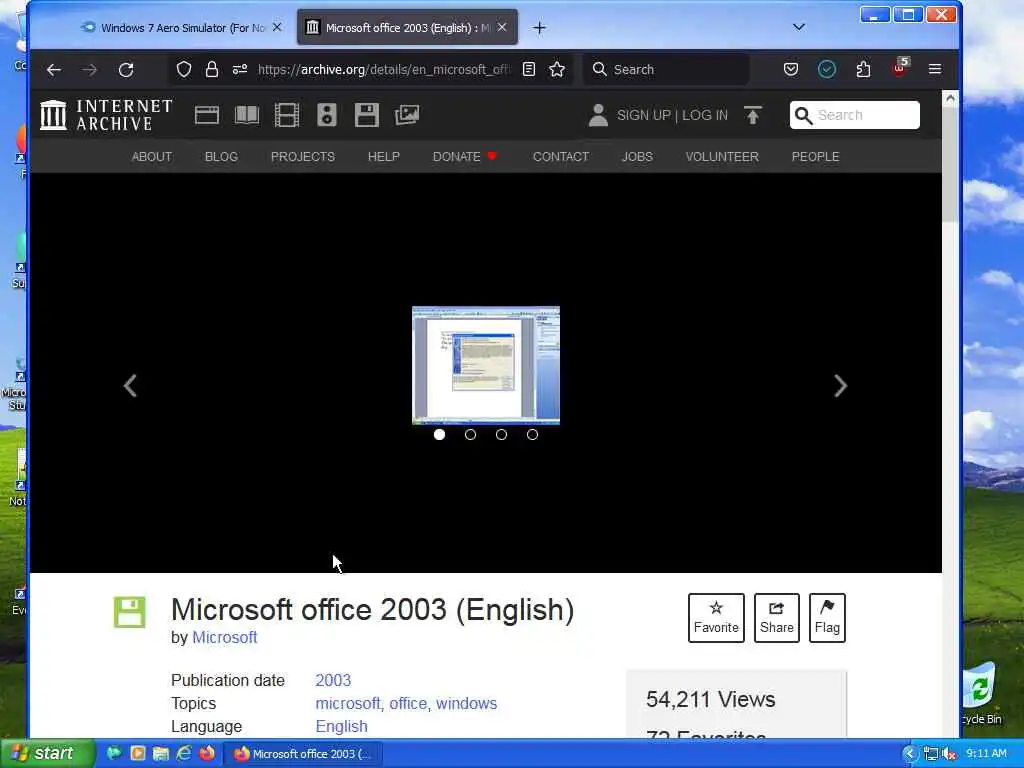Open the Recycle Bin on the desktop

tap(980, 694)
